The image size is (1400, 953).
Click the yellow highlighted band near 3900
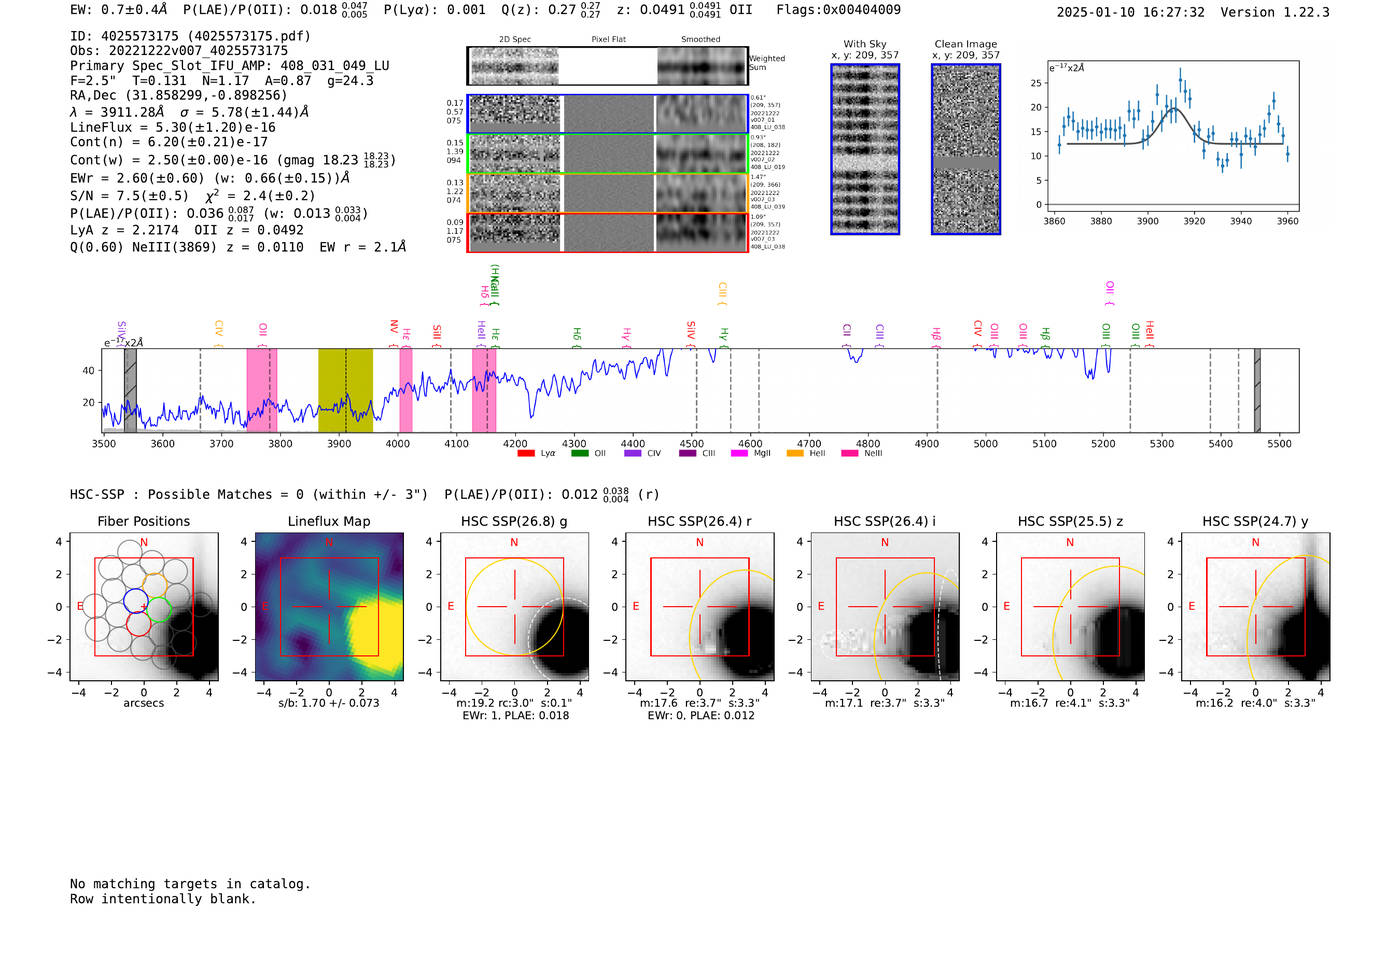346,390
